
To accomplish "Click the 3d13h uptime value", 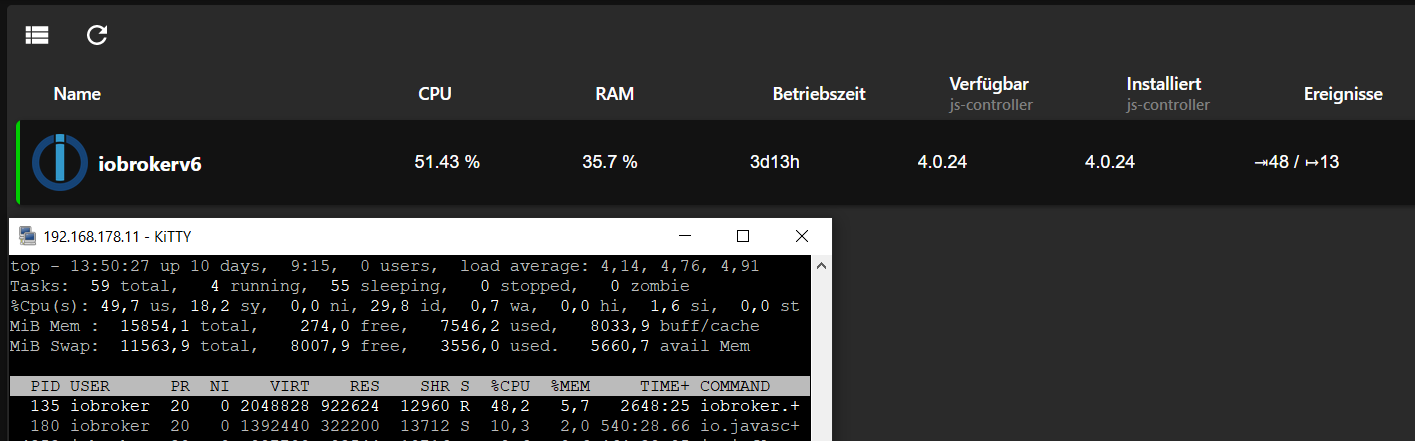I will (x=775, y=162).
